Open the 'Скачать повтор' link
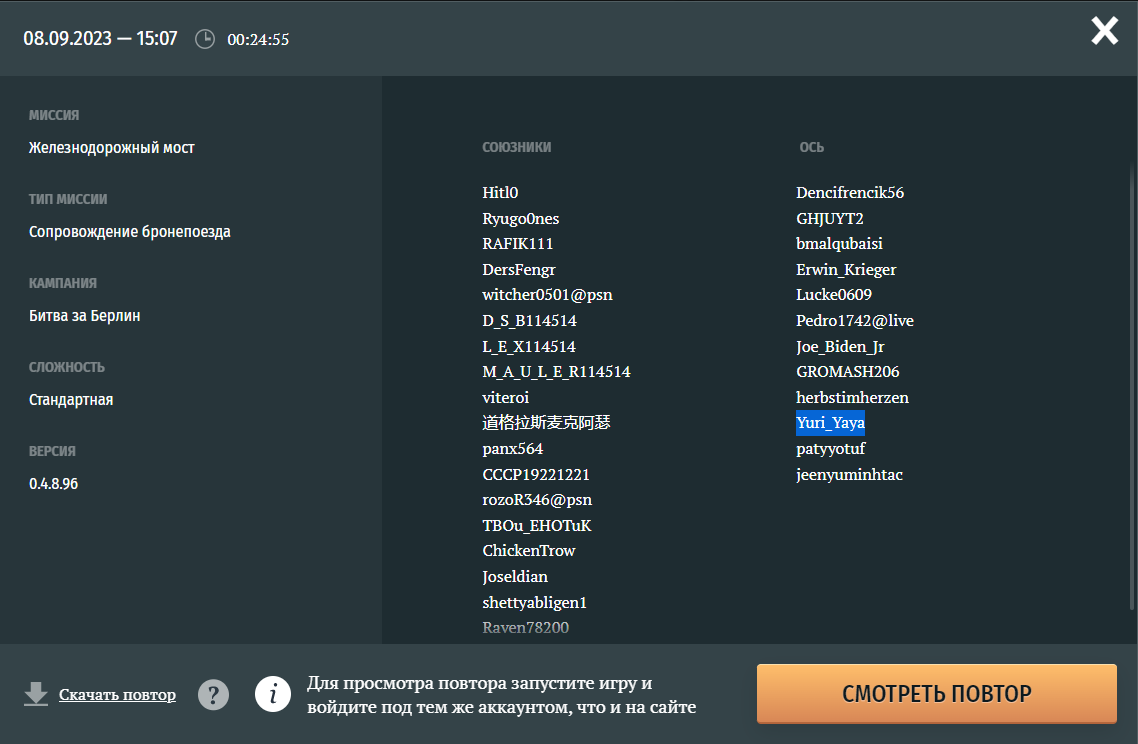 [117, 695]
